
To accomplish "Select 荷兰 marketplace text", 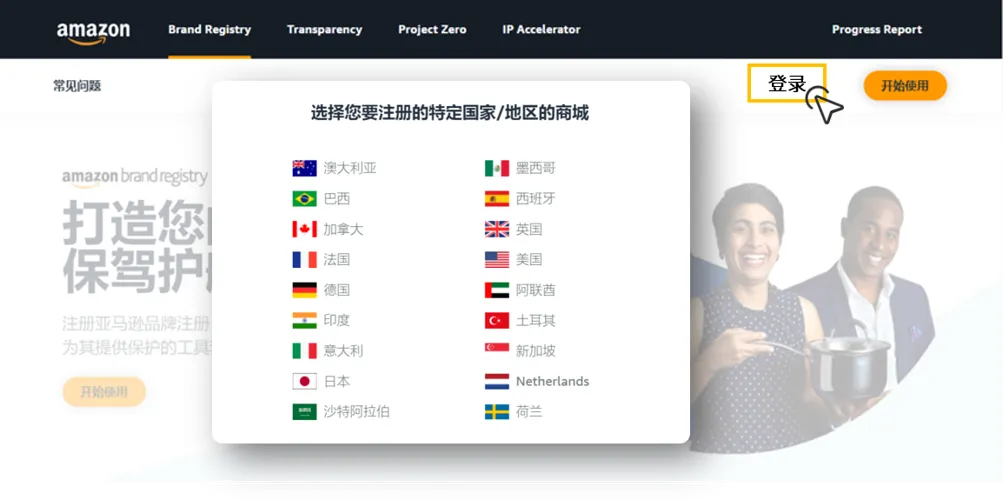I will click(529, 411).
